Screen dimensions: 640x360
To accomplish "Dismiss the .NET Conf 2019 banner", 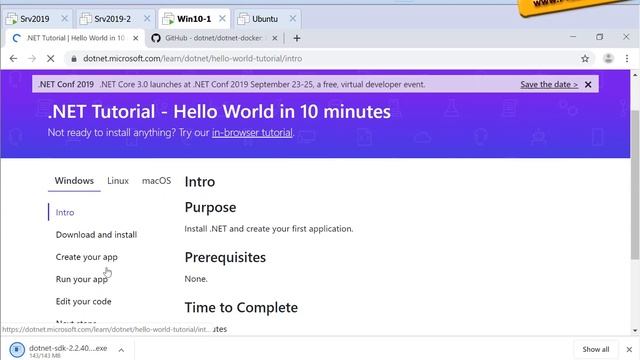I will [x=588, y=84].
